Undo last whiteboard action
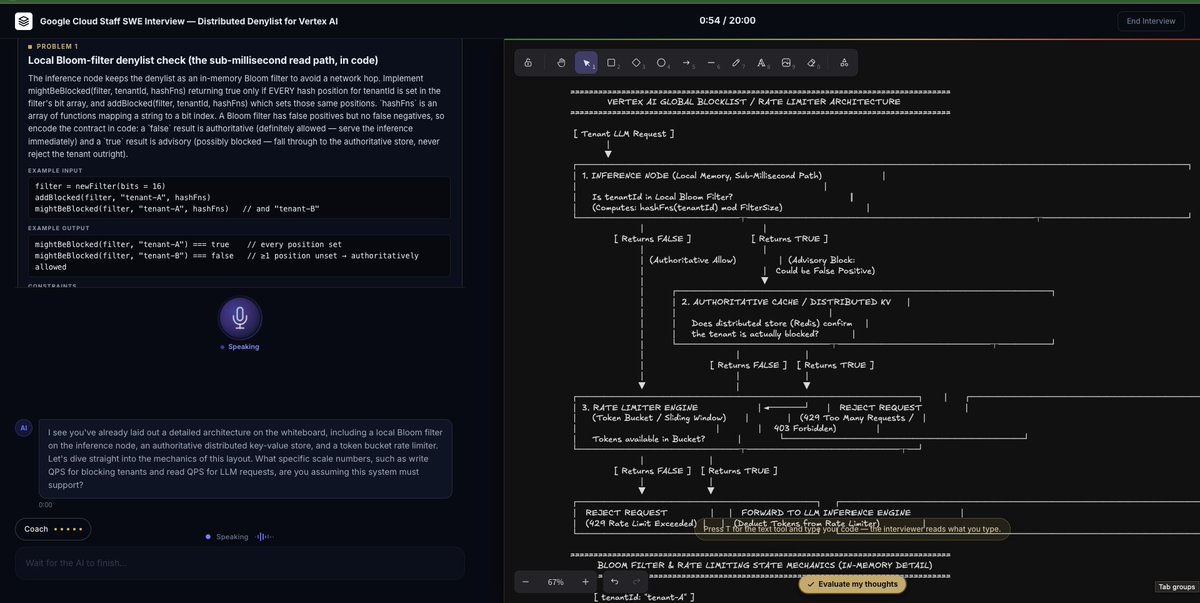 click(x=614, y=581)
